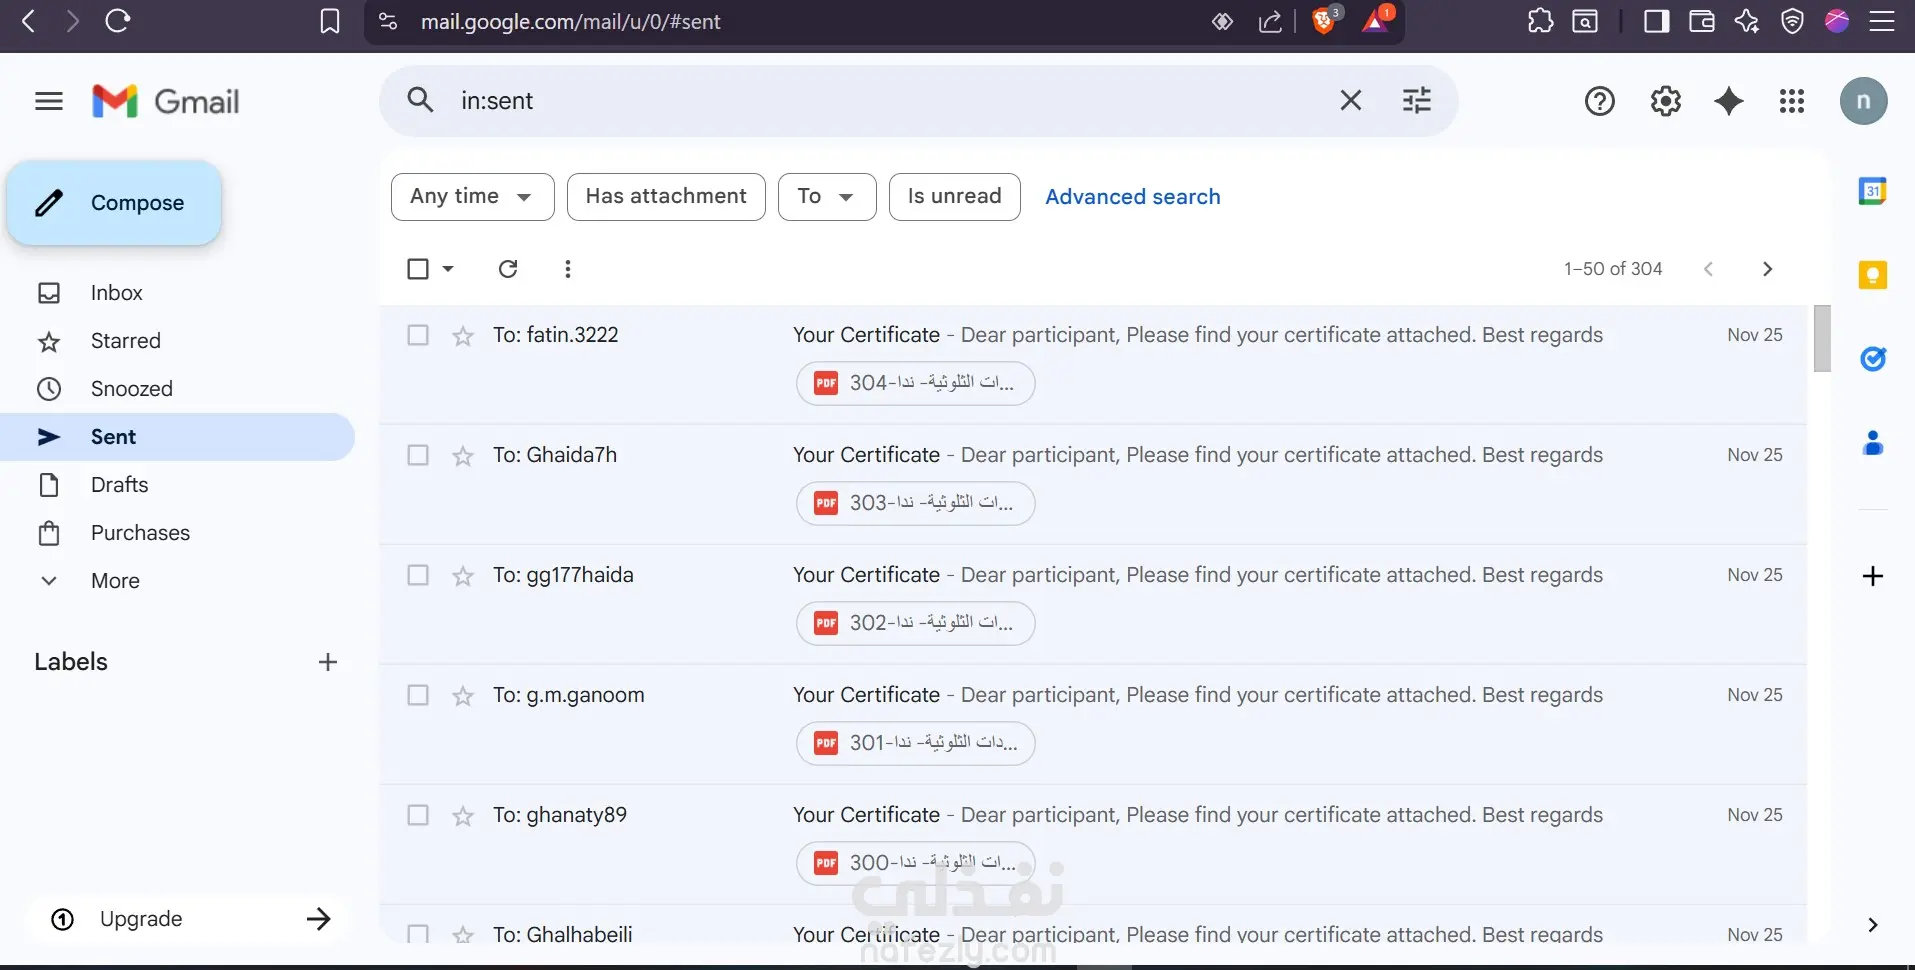1915x970 pixels.
Task: Open Google Keep side panel
Action: click(1872, 275)
